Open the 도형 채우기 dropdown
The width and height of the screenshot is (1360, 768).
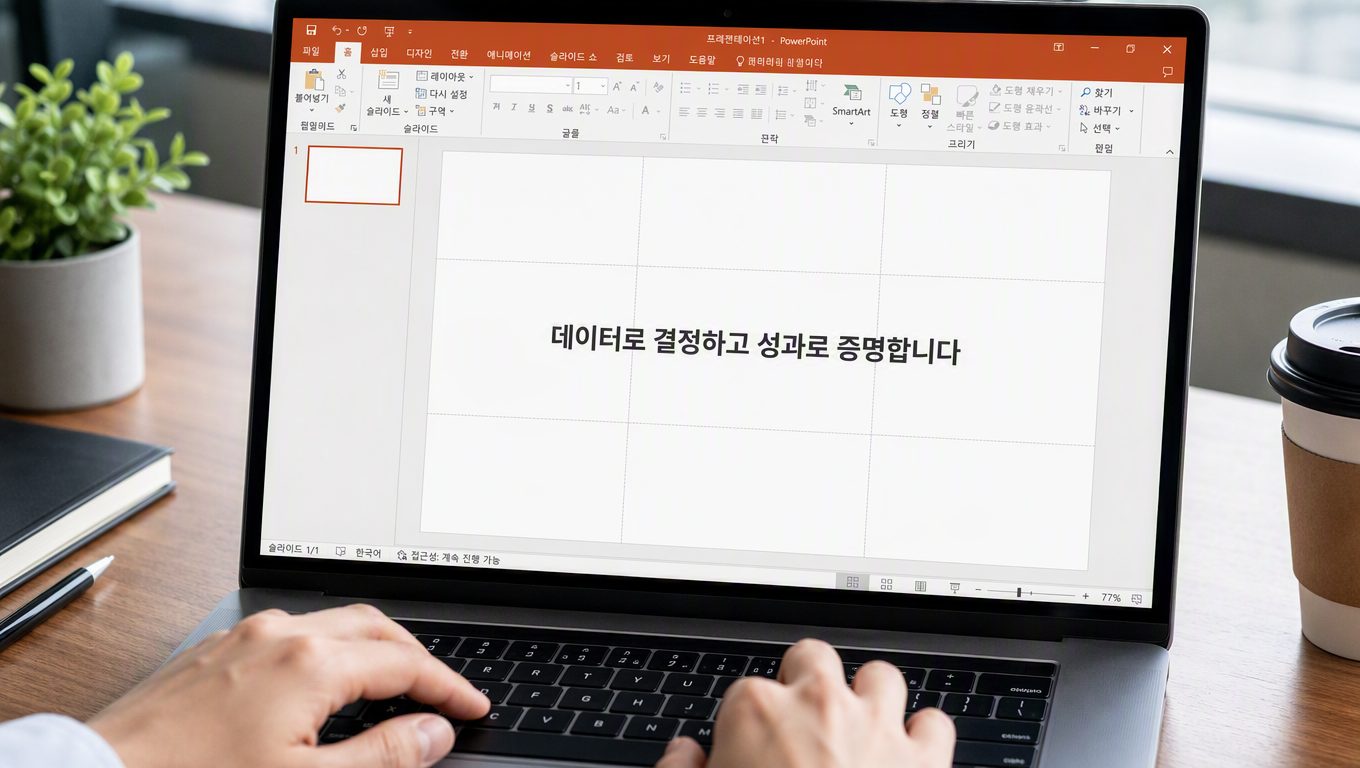(1027, 91)
